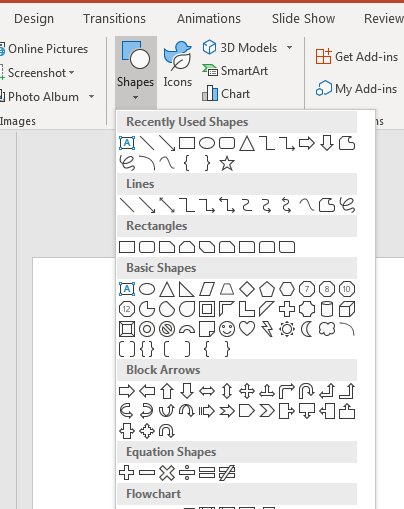
Task: Pick the equals equation shape
Action: [207, 473]
